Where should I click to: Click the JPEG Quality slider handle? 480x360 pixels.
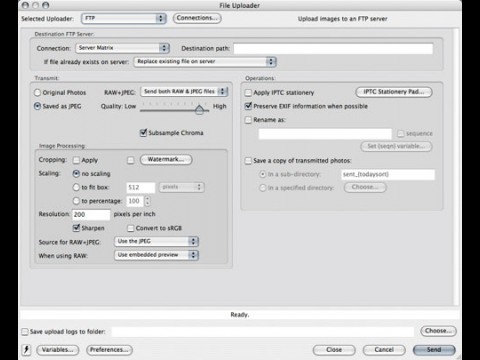click(x=199, y=110)
